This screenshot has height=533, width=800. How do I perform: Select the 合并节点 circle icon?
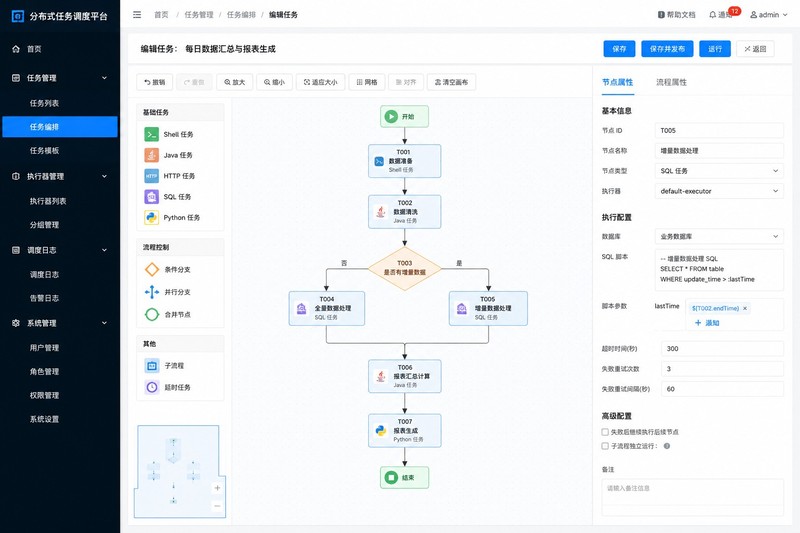point(152,314)
